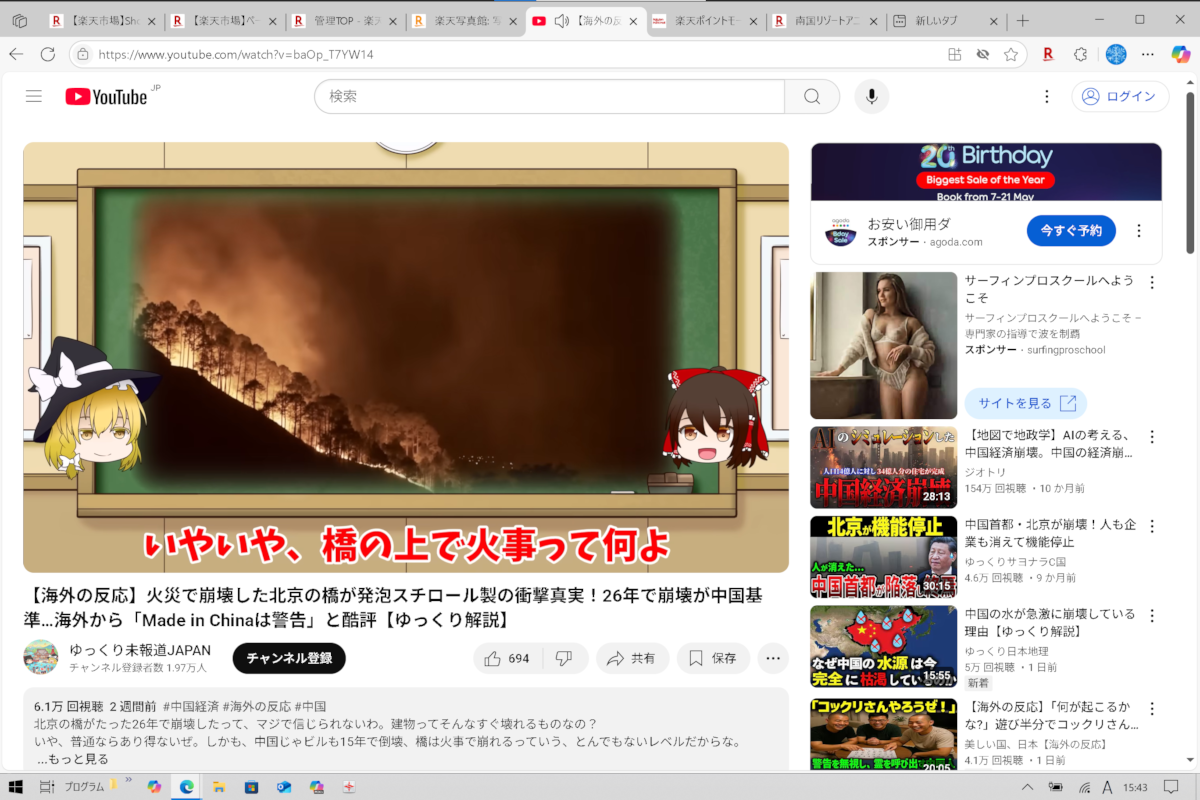Screen dimensions: 1200x800
Task: Subscribe with the チャンネル登録 button
Action: [x=289, y=658]
